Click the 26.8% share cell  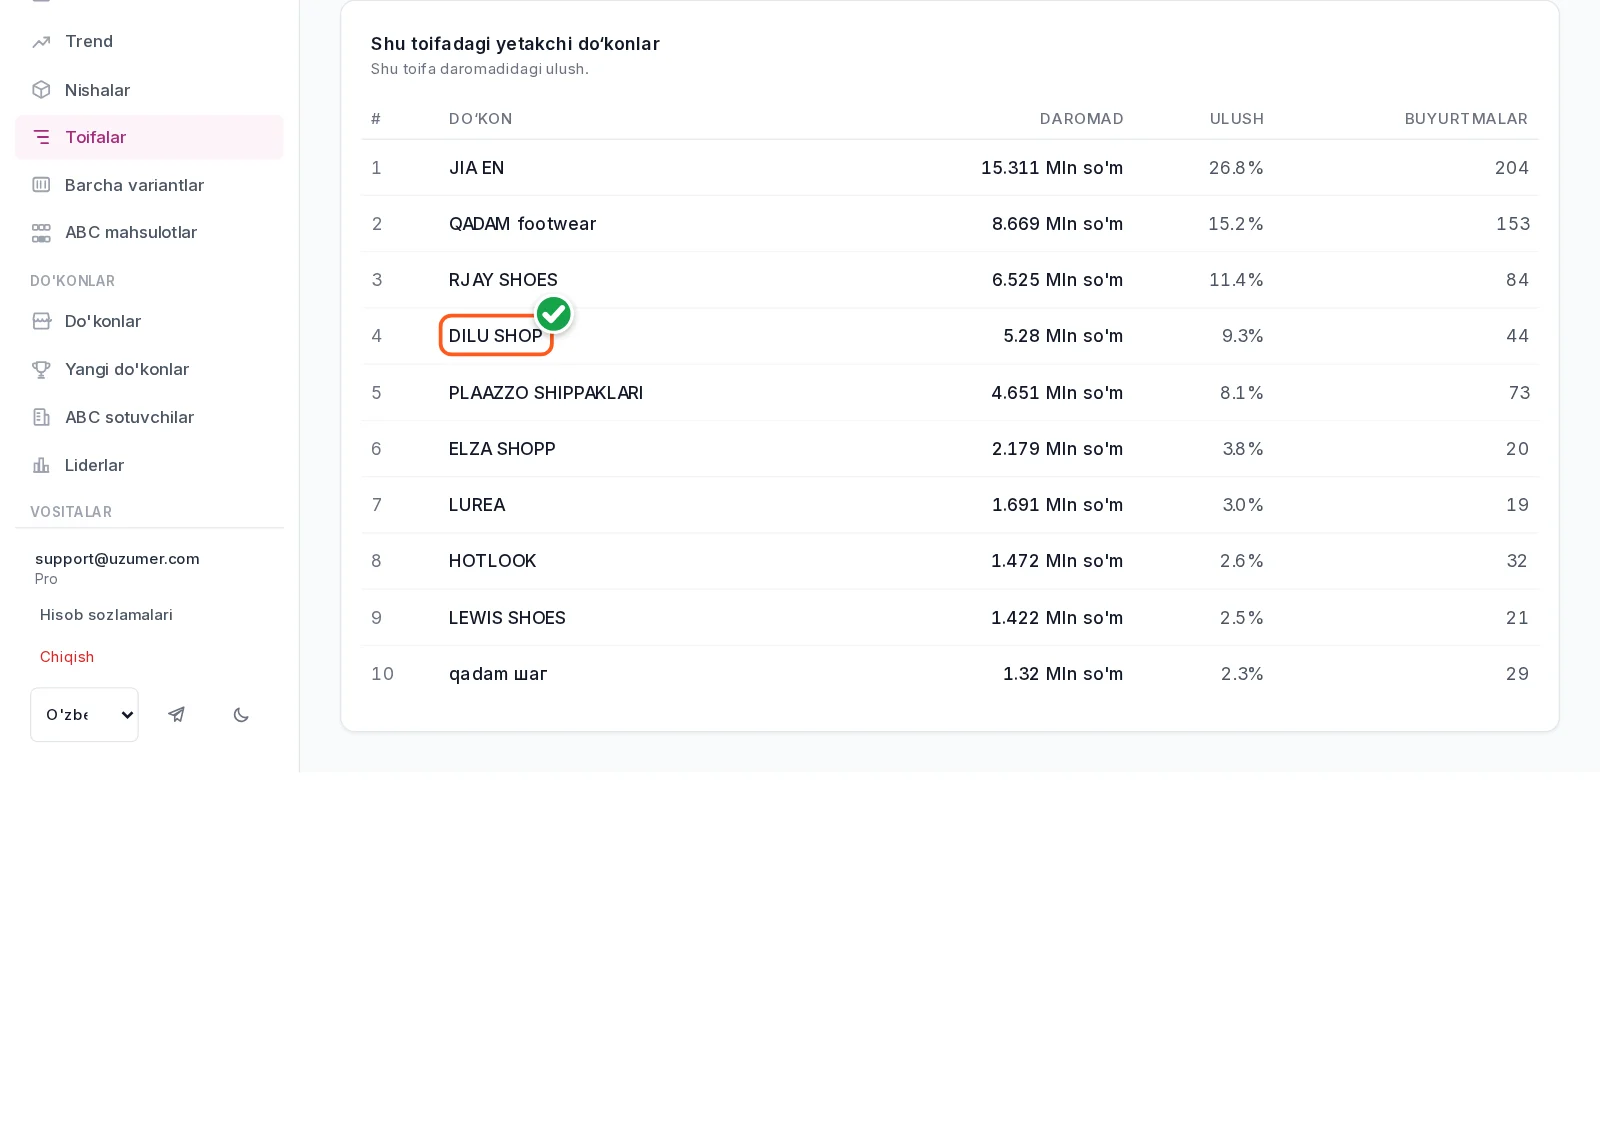pos(1236,168)
